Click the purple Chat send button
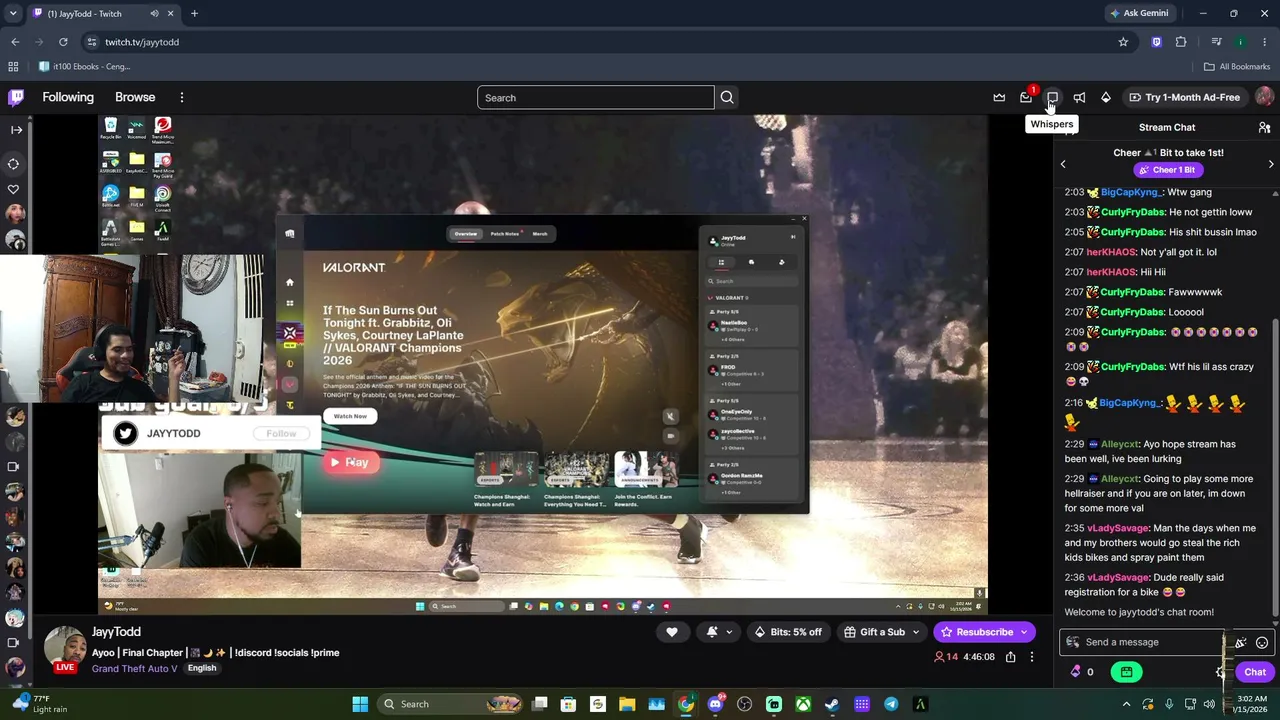Image resolution: width=1280 pixels, height=720 pixels. coord(1255,672)
